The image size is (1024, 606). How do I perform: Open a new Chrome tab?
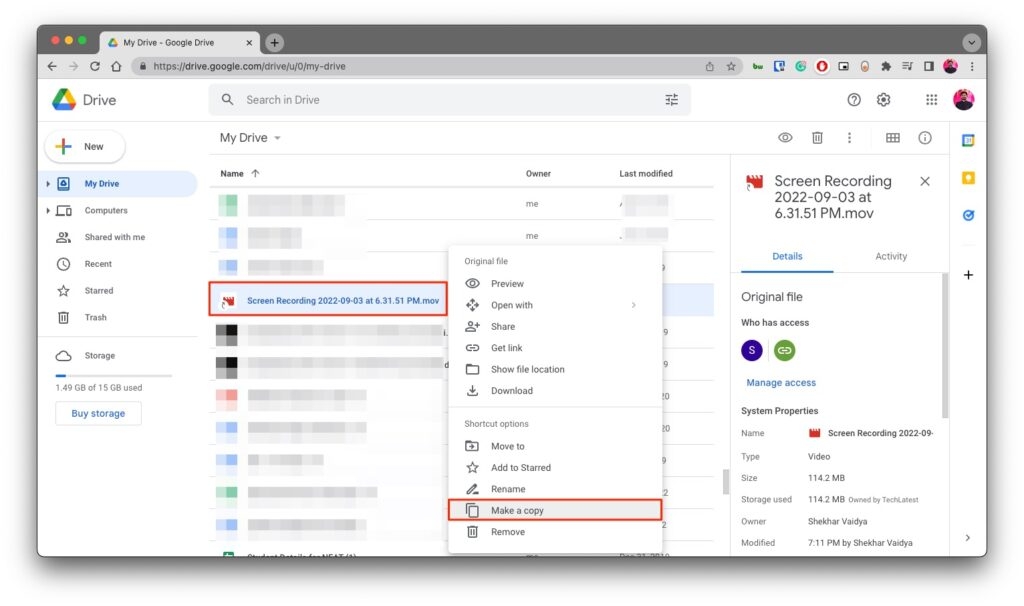pyautogui.click(x=274, y=42)
